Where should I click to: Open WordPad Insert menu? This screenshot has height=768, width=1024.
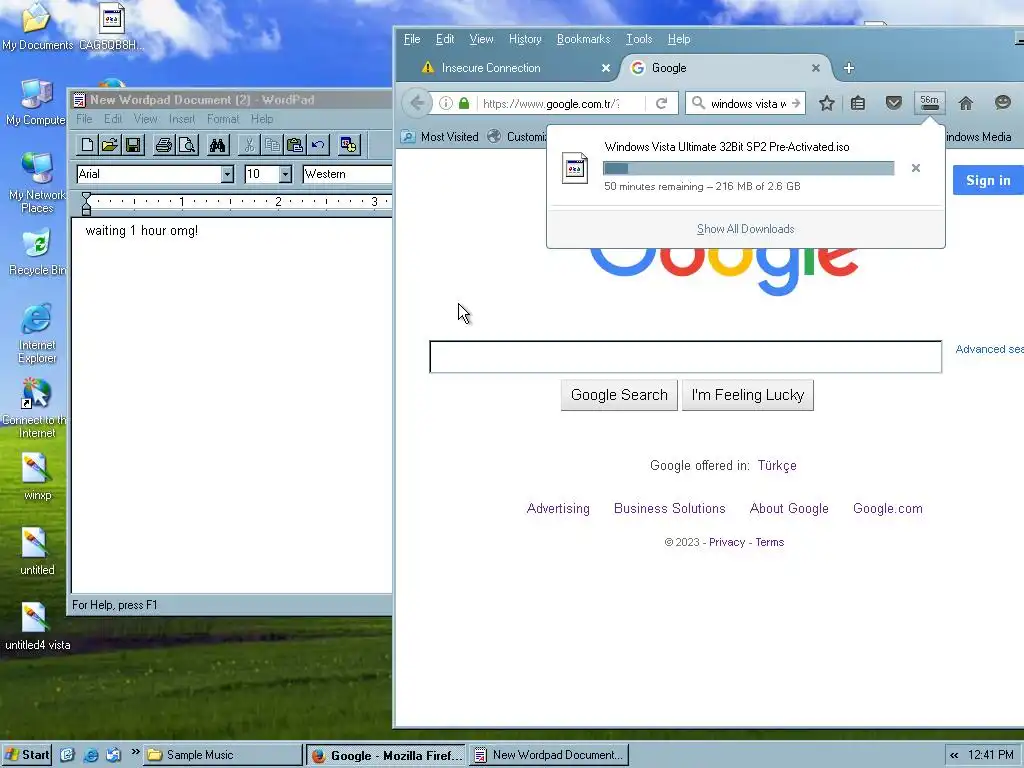click(182, 119)
